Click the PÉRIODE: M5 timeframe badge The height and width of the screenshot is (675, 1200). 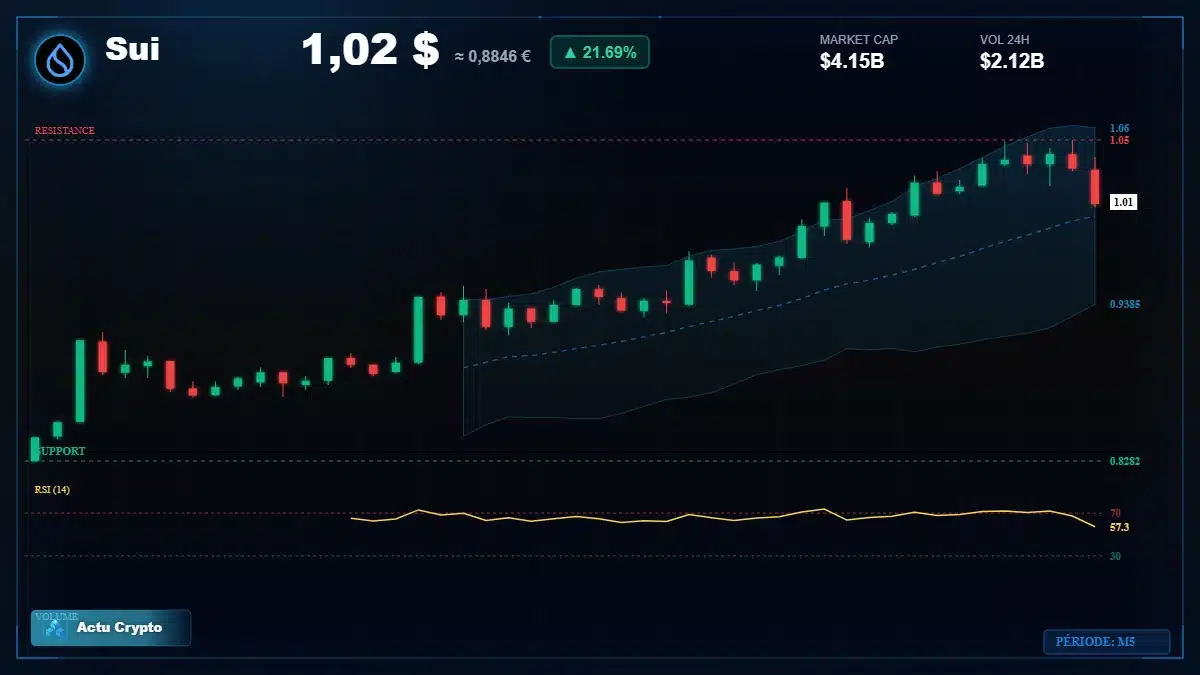tap(1106, 642)
